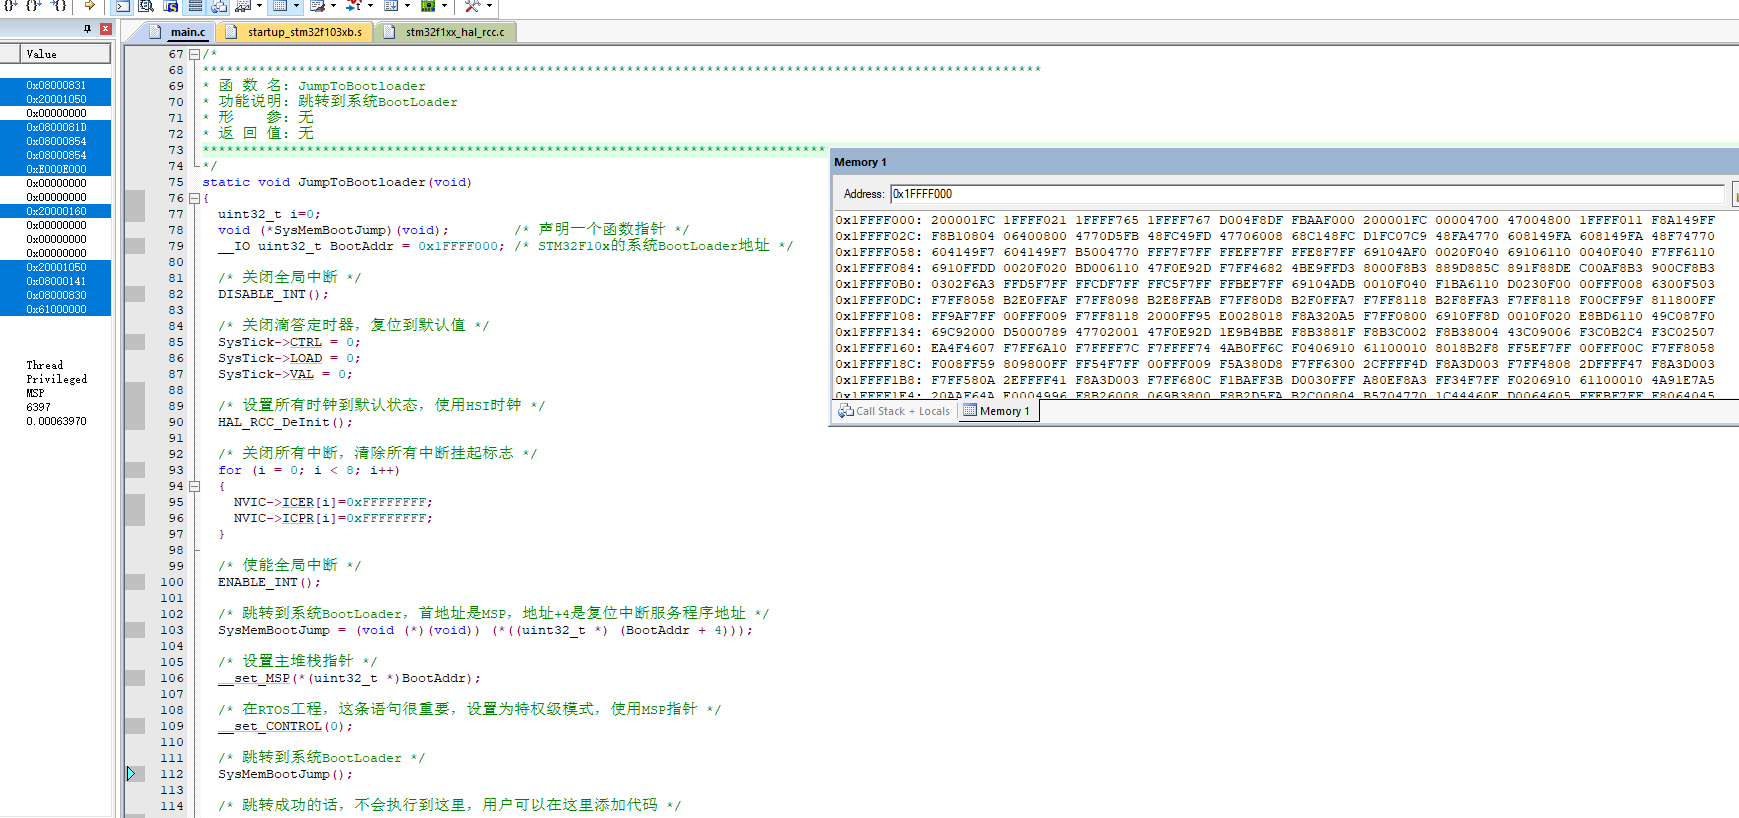Click the Analysis Windows toolbar icon
Screen dimensions: 1739x818
coord(353,5)
